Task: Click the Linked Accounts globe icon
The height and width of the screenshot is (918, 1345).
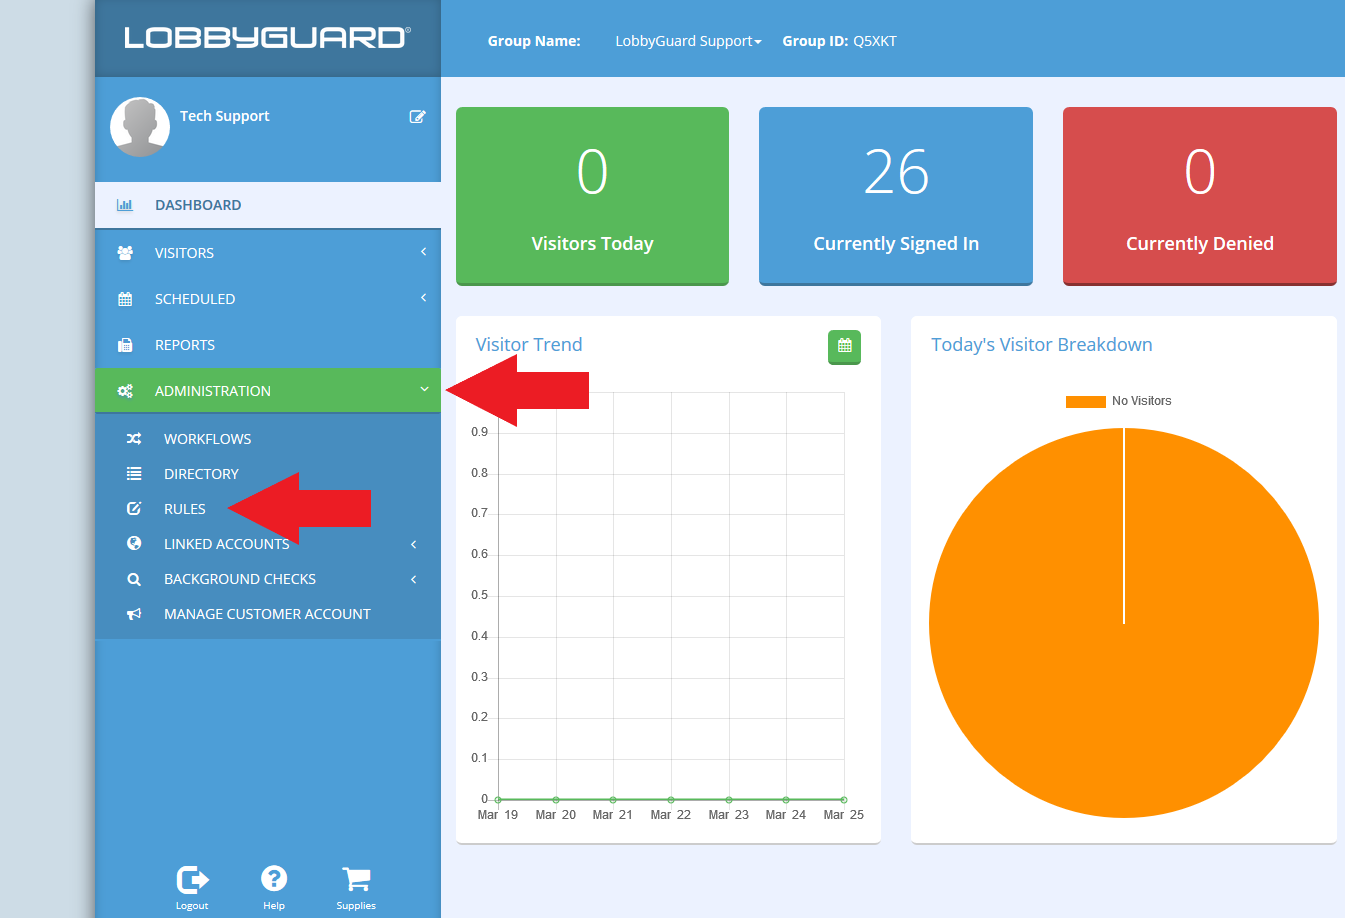Action: click(134, 543)
